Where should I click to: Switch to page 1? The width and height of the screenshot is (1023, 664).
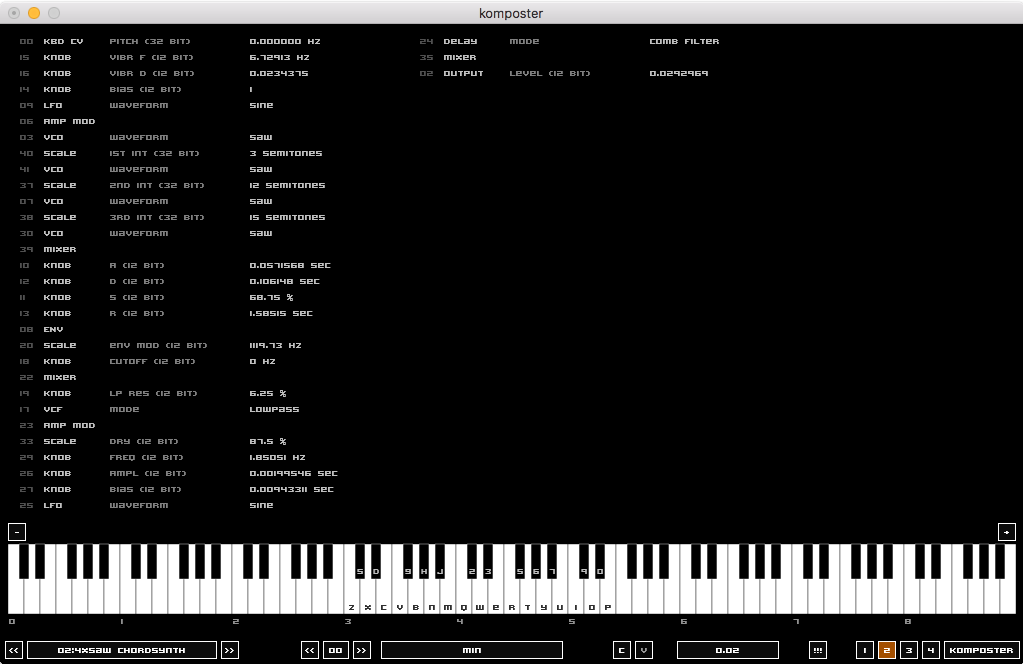tap(864, 650)
